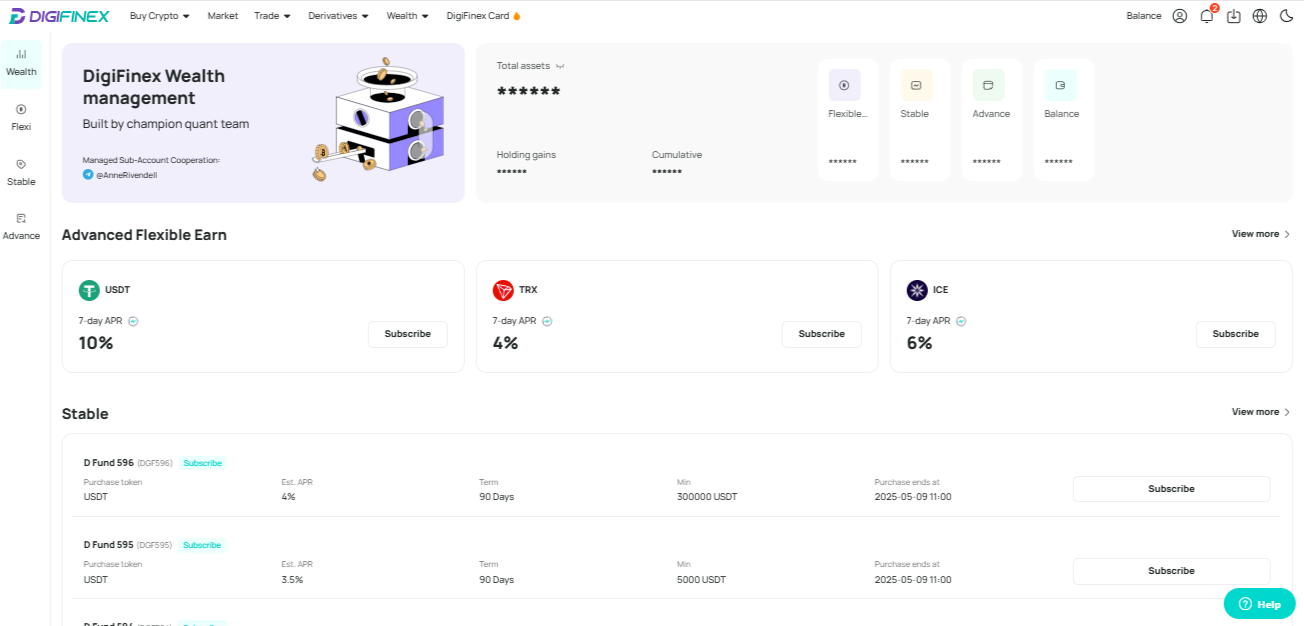Click View more for Stable section
This screenshot has height=626, width=1304.
tap(1261, 412)
